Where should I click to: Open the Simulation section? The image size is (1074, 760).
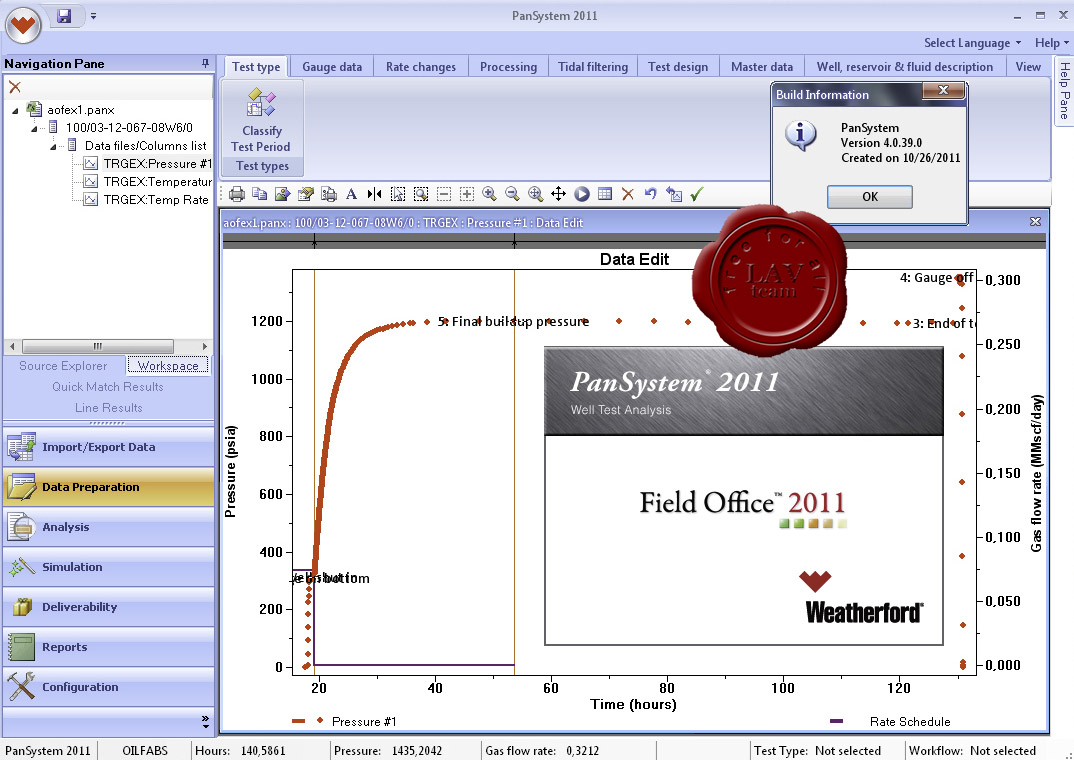pos(108,567)
